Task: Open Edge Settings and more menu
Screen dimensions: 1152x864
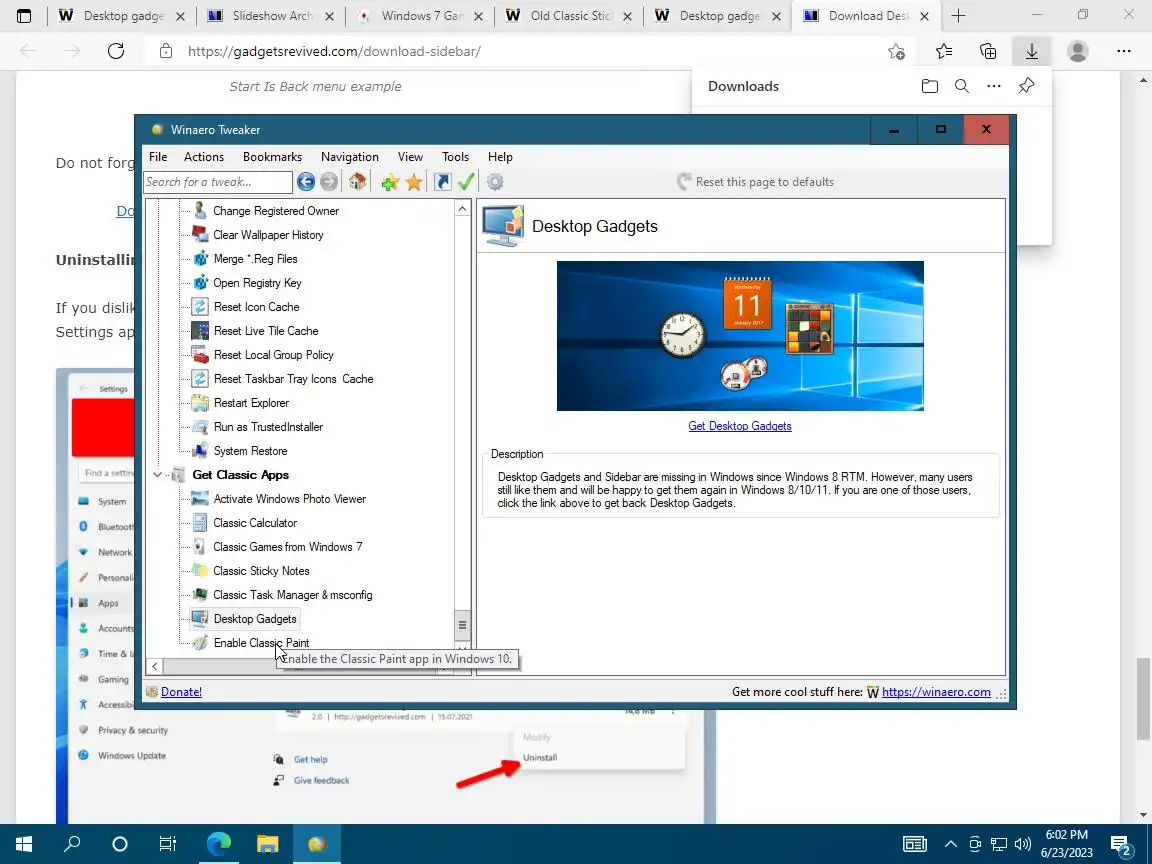Action: [x=1123, y=51]
